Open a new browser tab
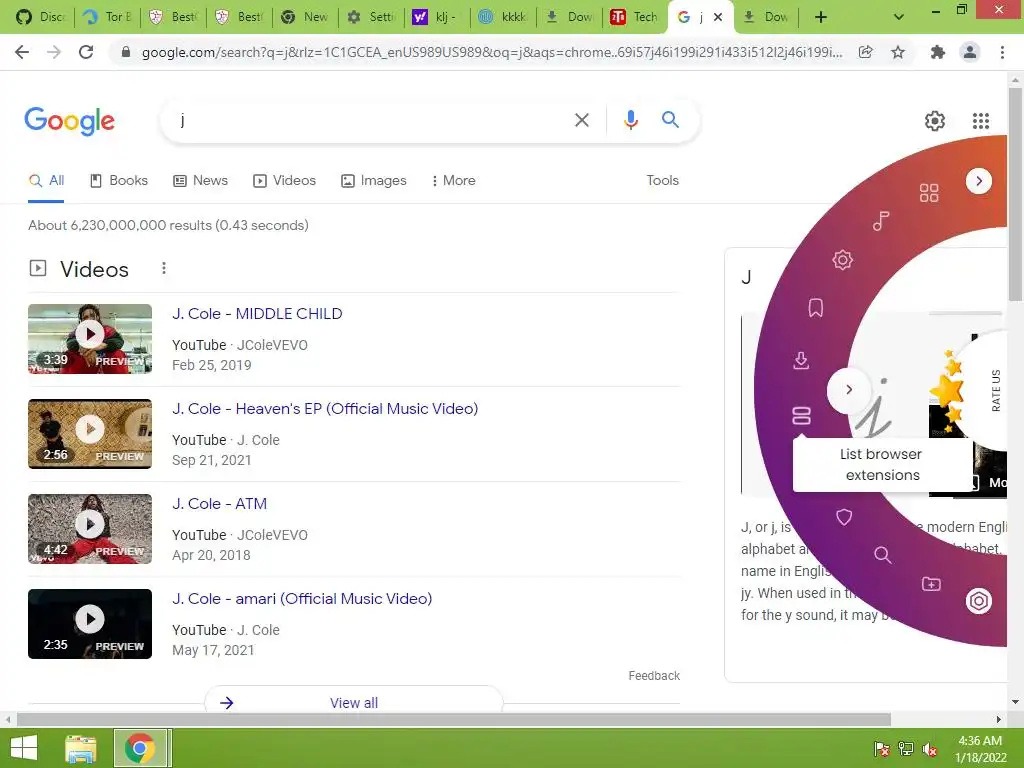Screen dimensions: 1024x768 coord(821,17)
